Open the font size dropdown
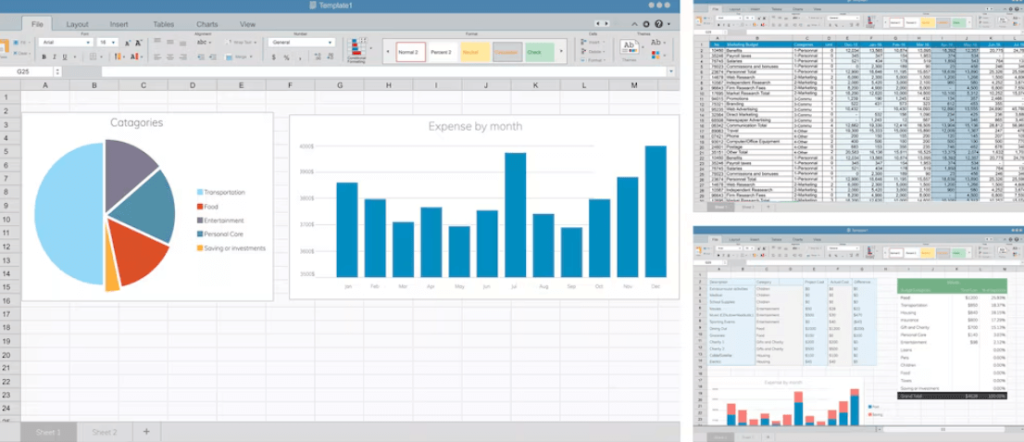Screen dimensions: 1024x442 (x=107, y=43)
